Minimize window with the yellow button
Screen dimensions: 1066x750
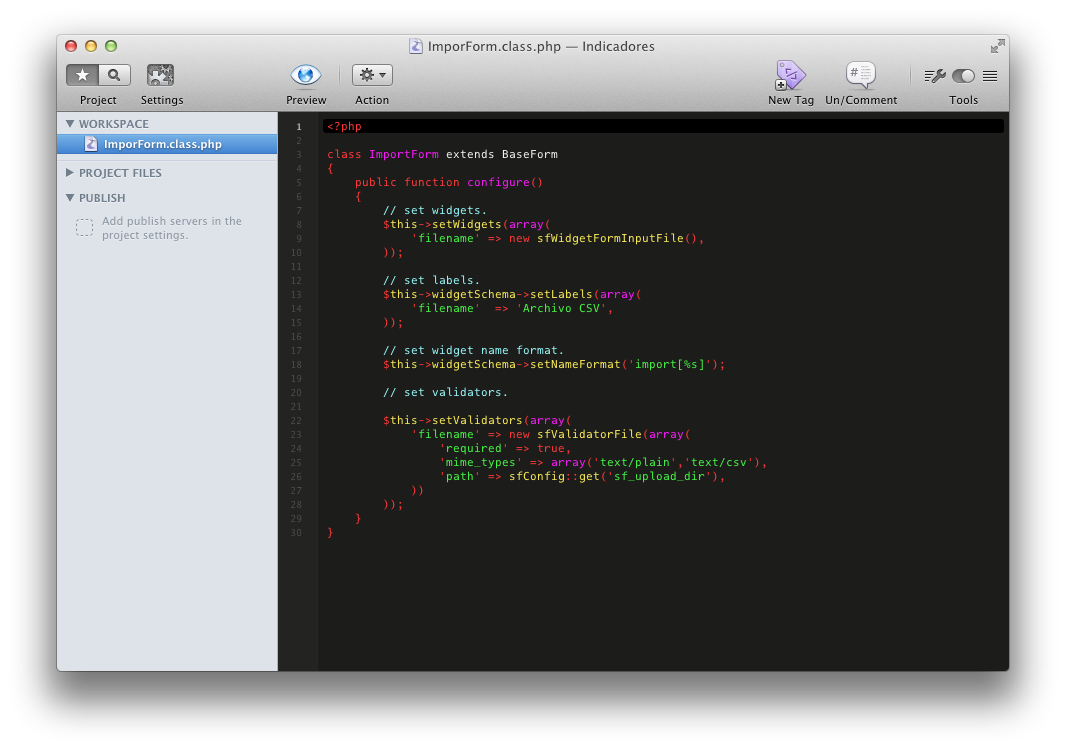[x=90, y=46]
